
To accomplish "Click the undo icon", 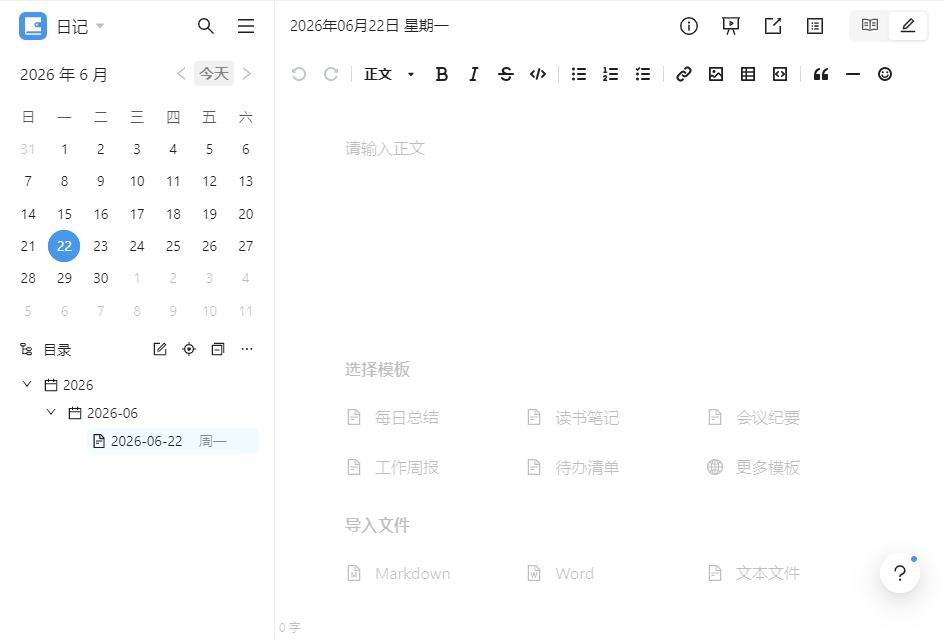I will pyautogui.click(x=299, y=74).
